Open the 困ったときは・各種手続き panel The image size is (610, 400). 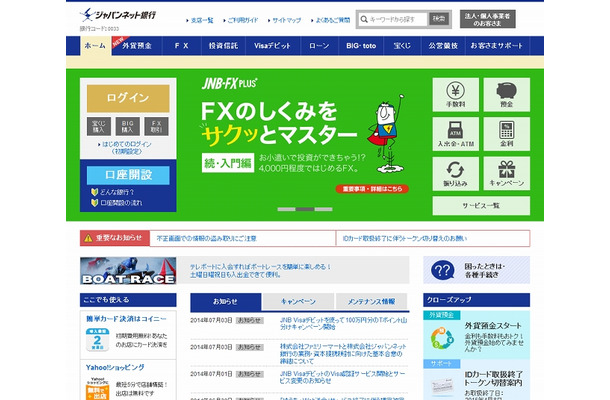[x=477, y=270]
